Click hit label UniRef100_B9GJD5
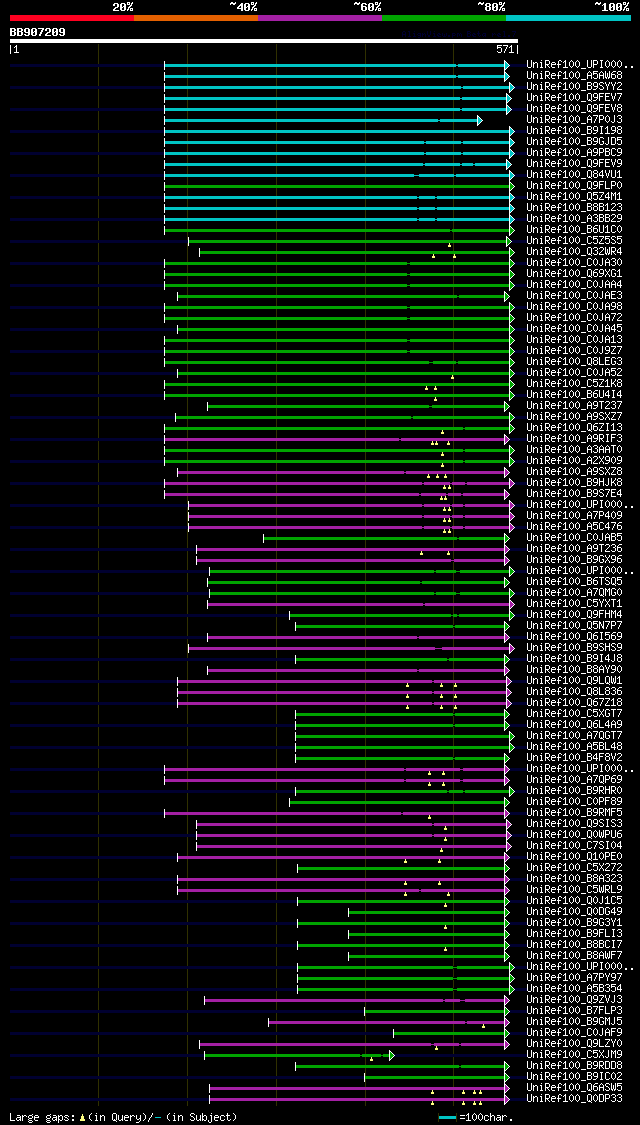 coord(575,141)
